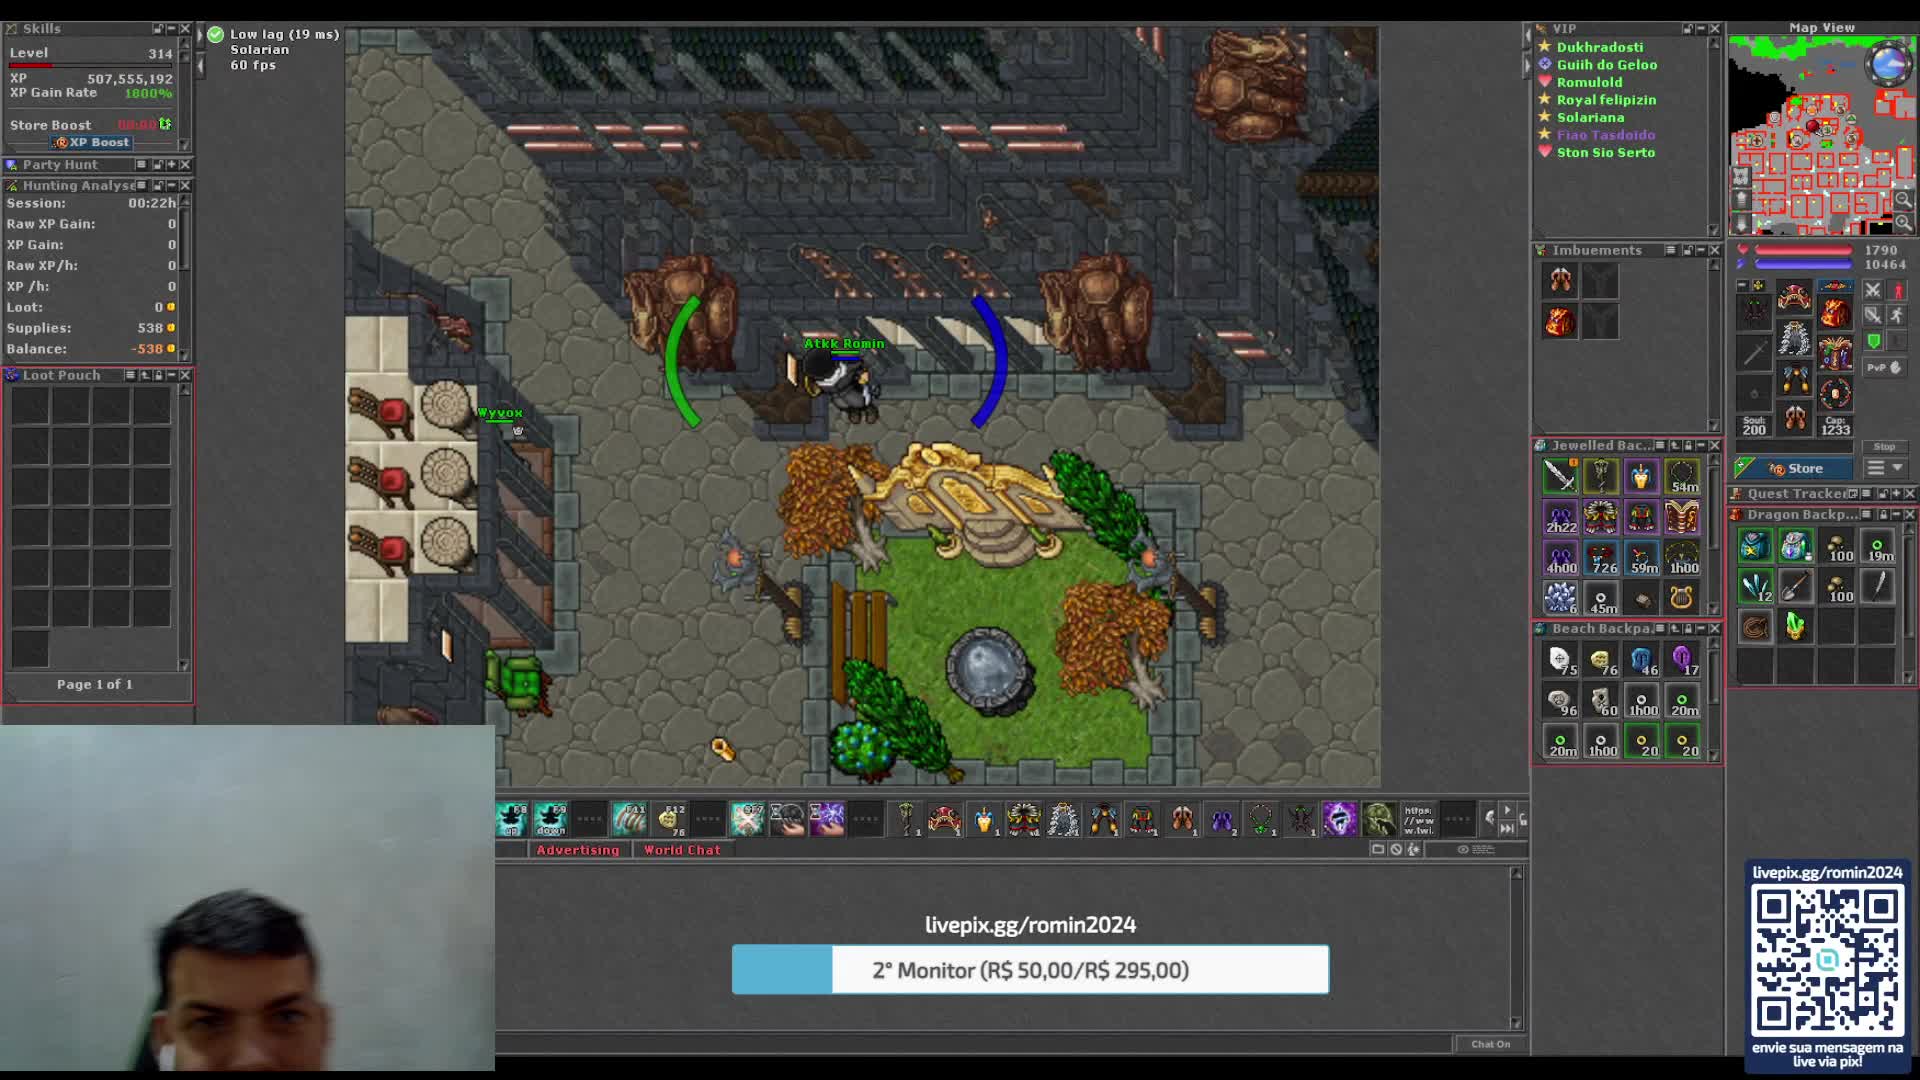Click the equipped helmet slot
1920x1080 pixels.
(x=1795, y=297)
